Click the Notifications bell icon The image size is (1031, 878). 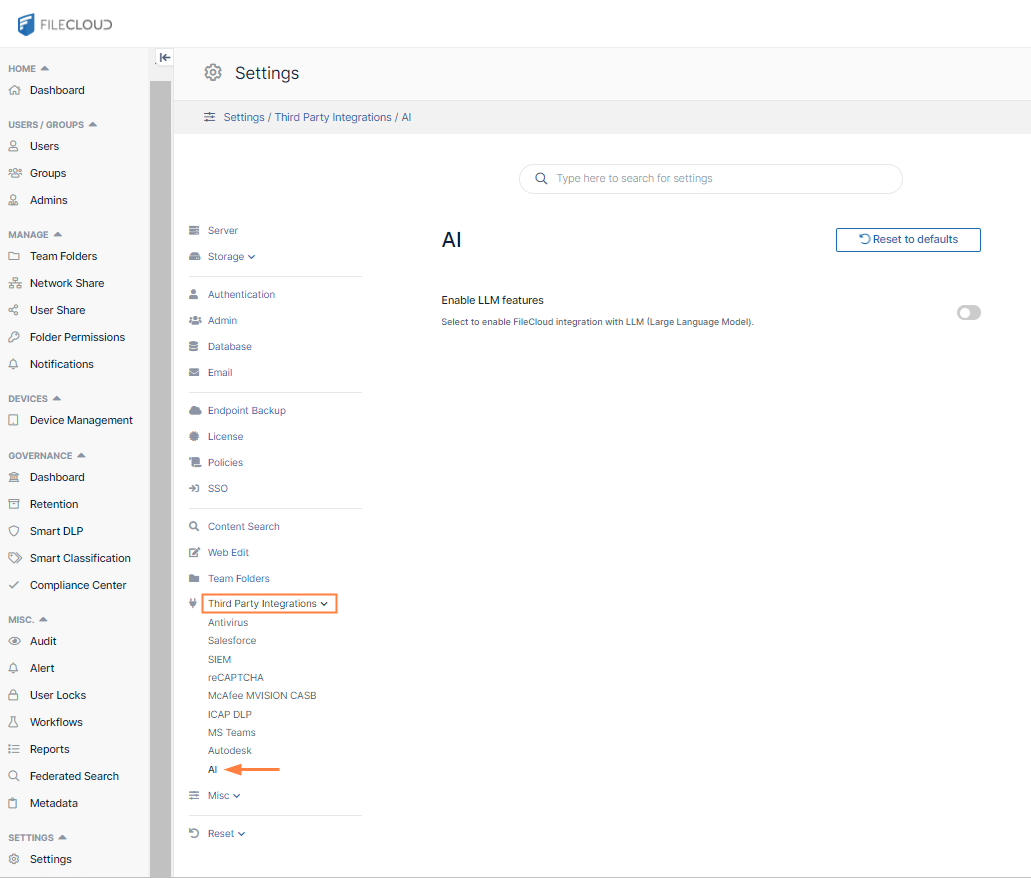pyautogui.click(x=14, y=364)
